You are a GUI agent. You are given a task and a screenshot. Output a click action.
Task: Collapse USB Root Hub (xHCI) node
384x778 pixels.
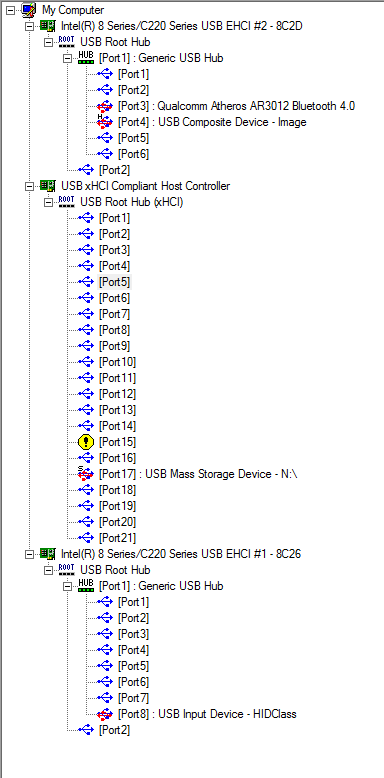click(x=49, y=202)
